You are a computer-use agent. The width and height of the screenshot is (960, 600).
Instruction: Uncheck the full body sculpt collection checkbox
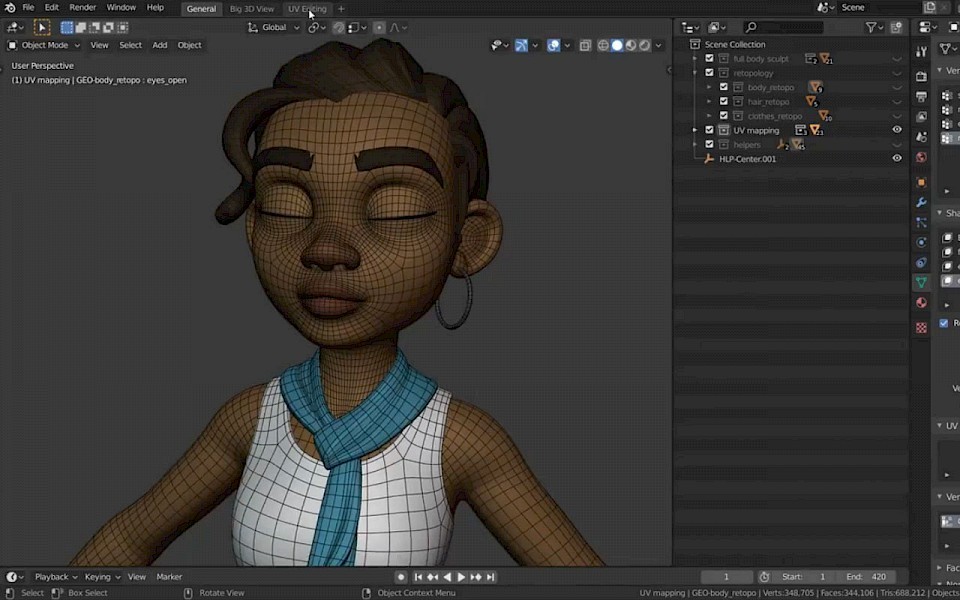[x=709, y=58]
